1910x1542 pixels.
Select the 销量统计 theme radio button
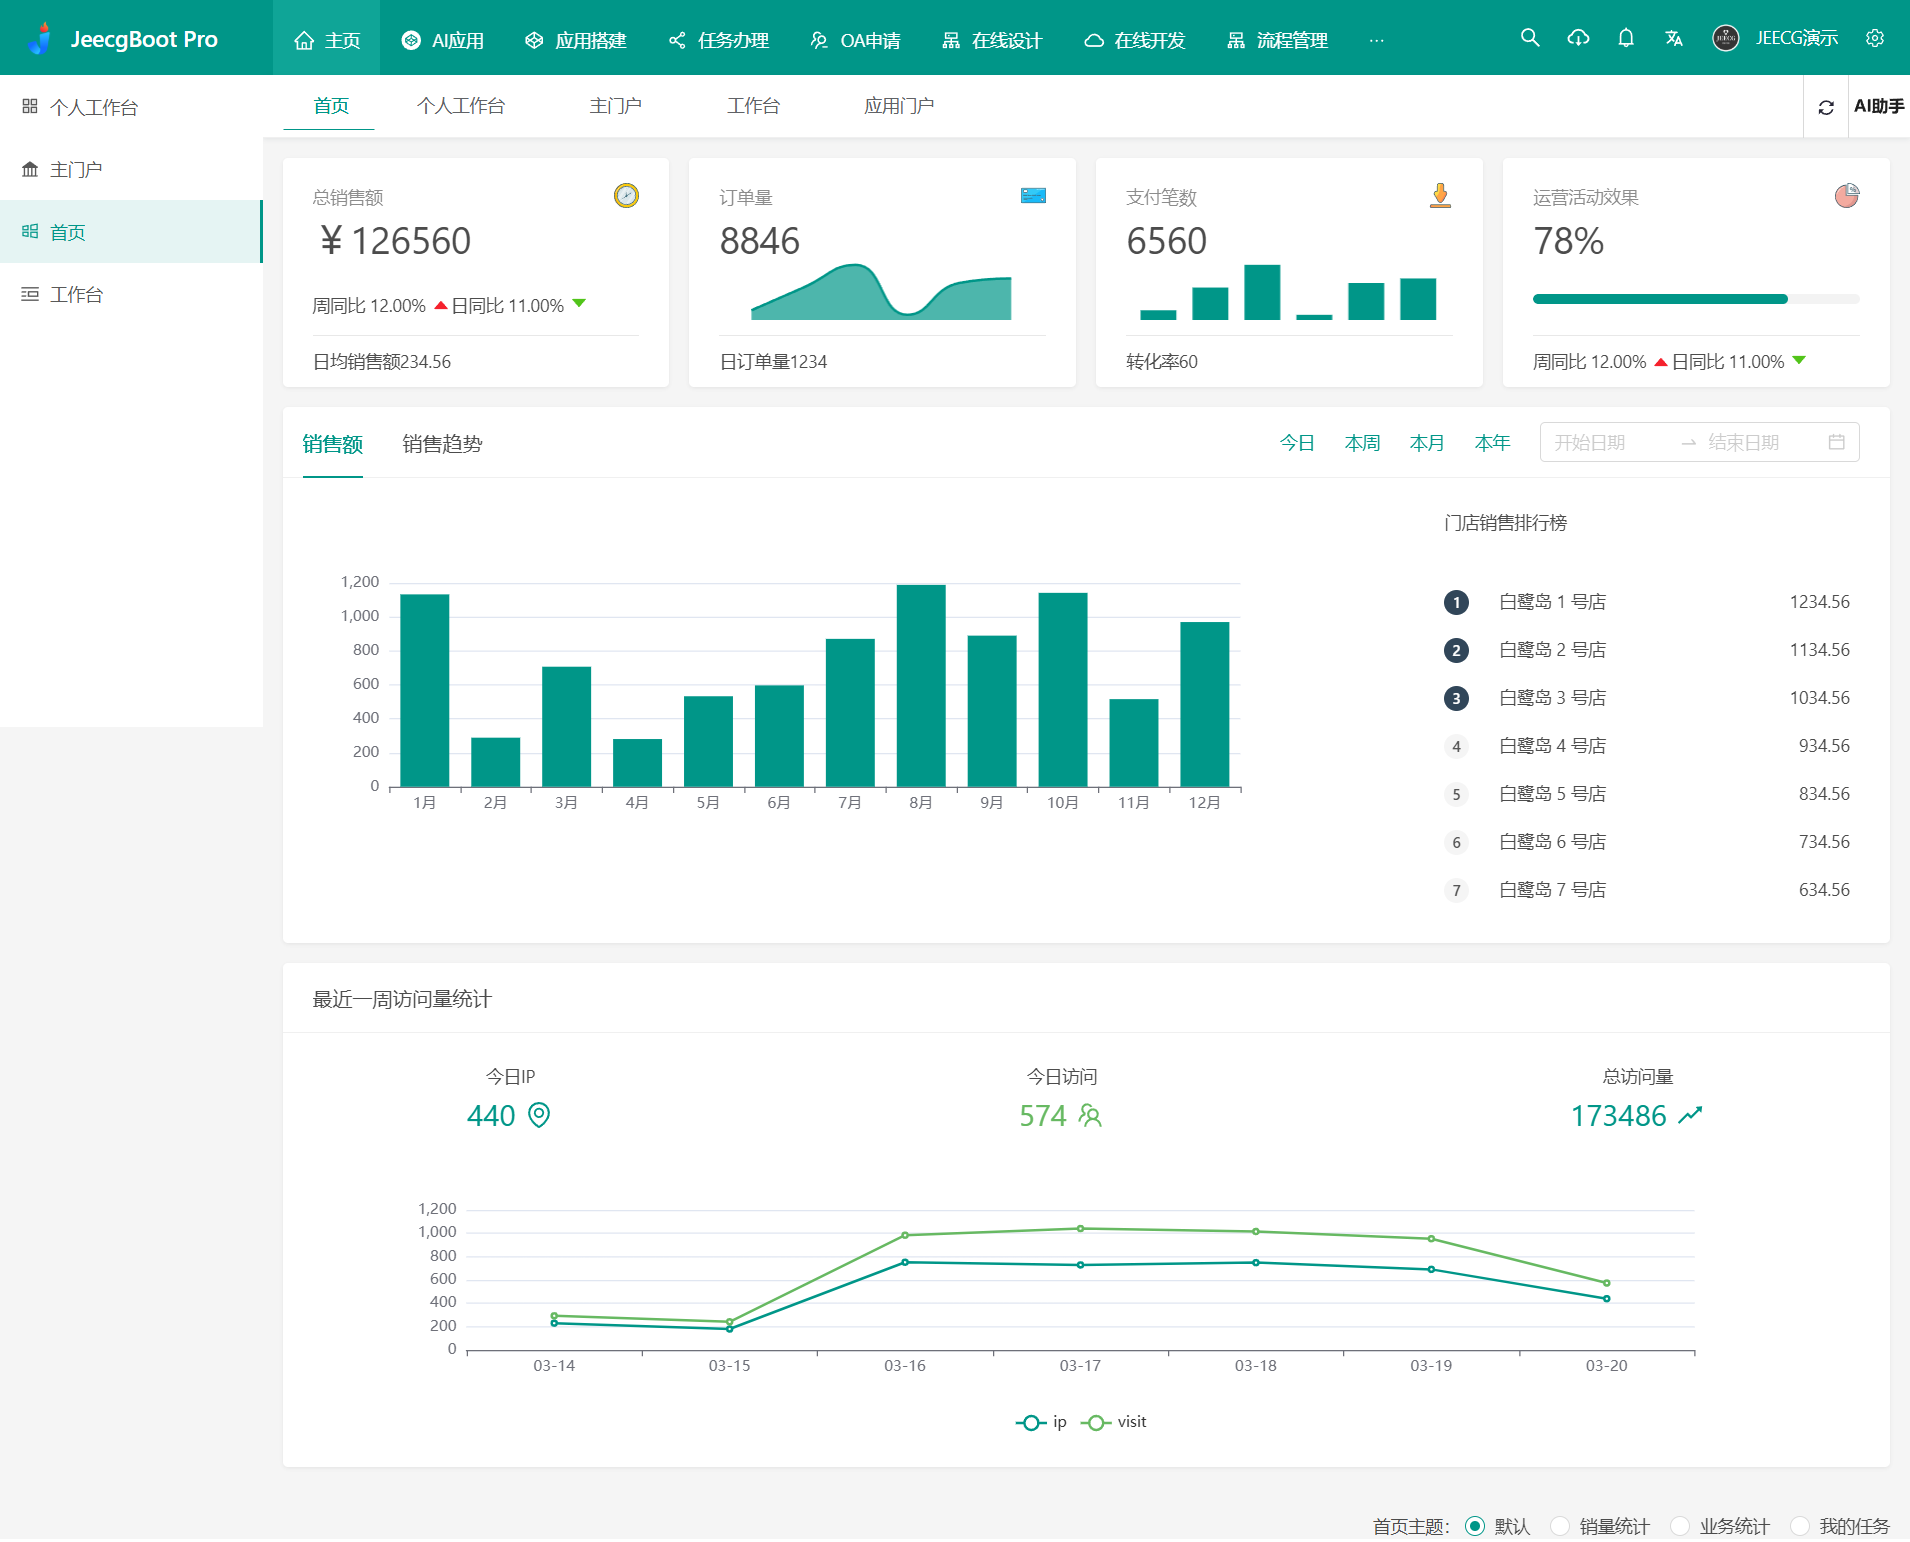(1560, 1526)
